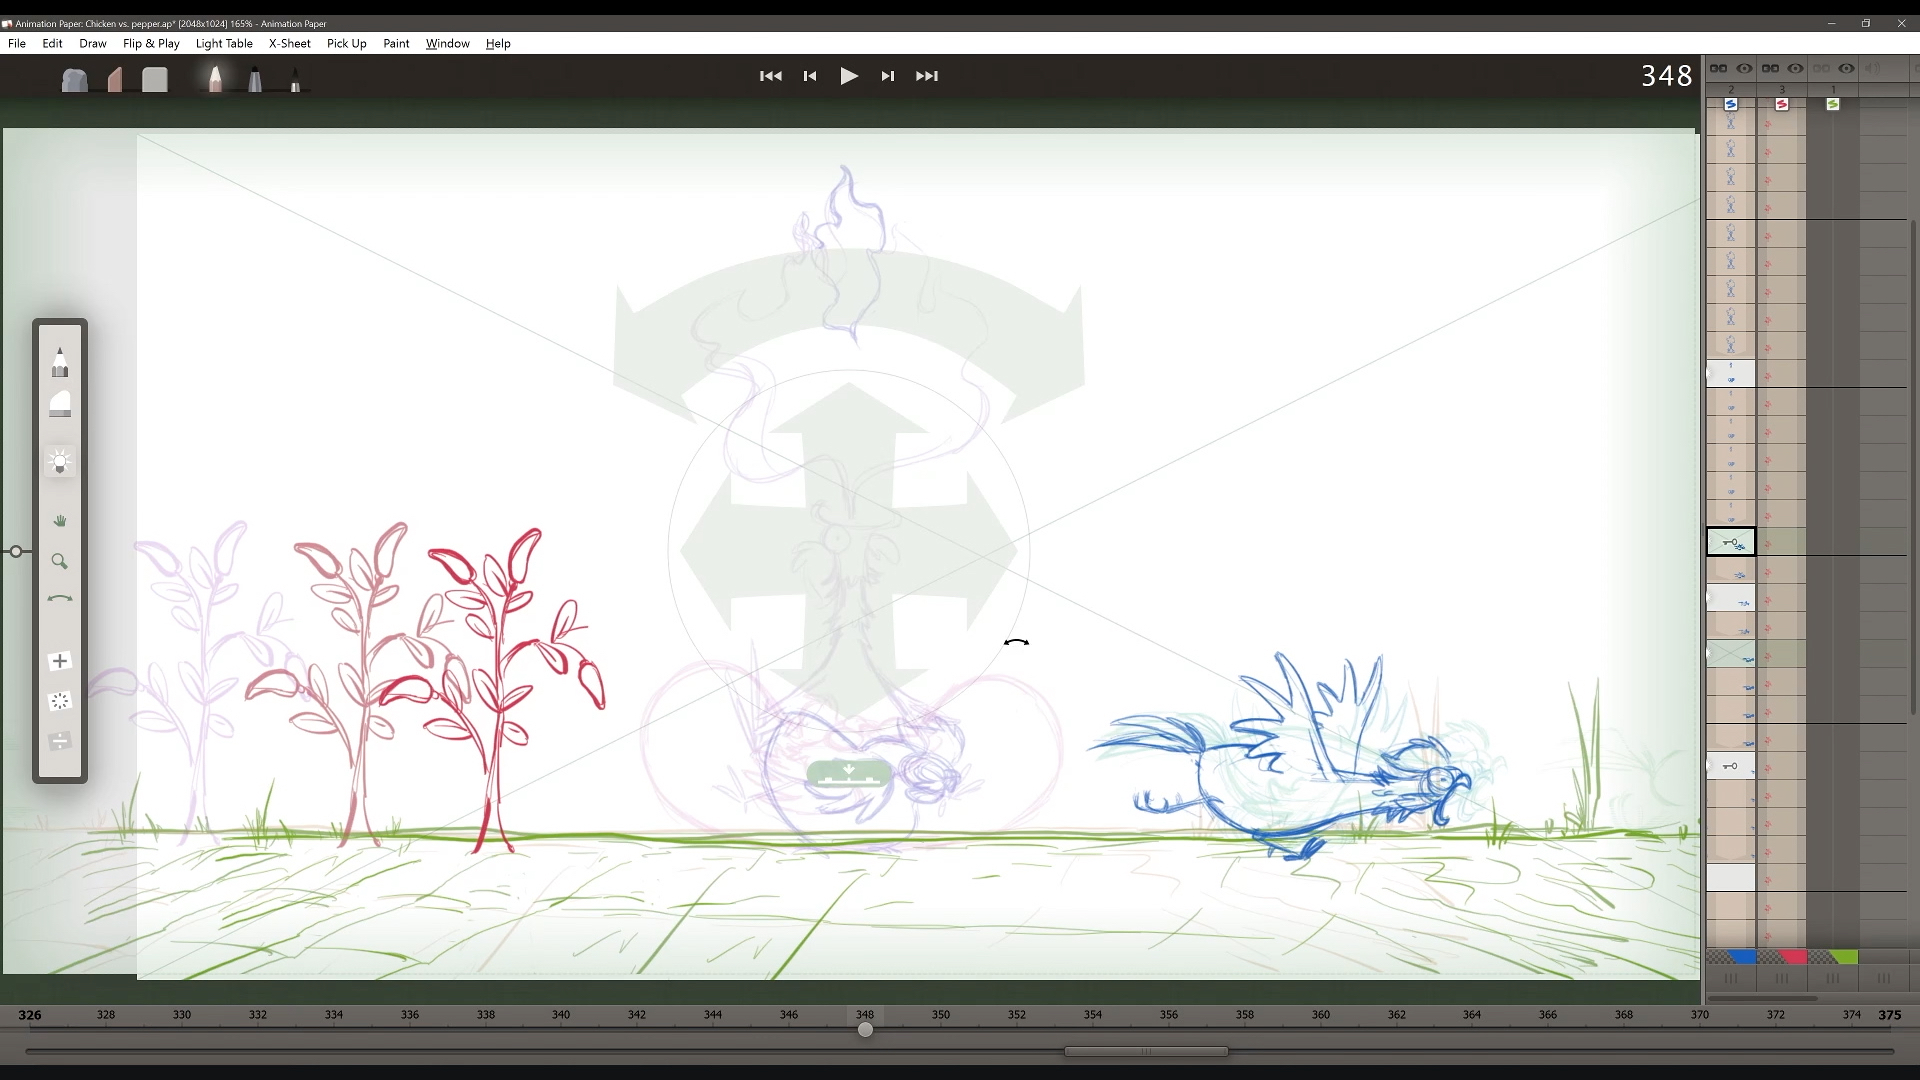Toggle the light table lamp icon
The image size is (1920, 1080).
point(60,462)
